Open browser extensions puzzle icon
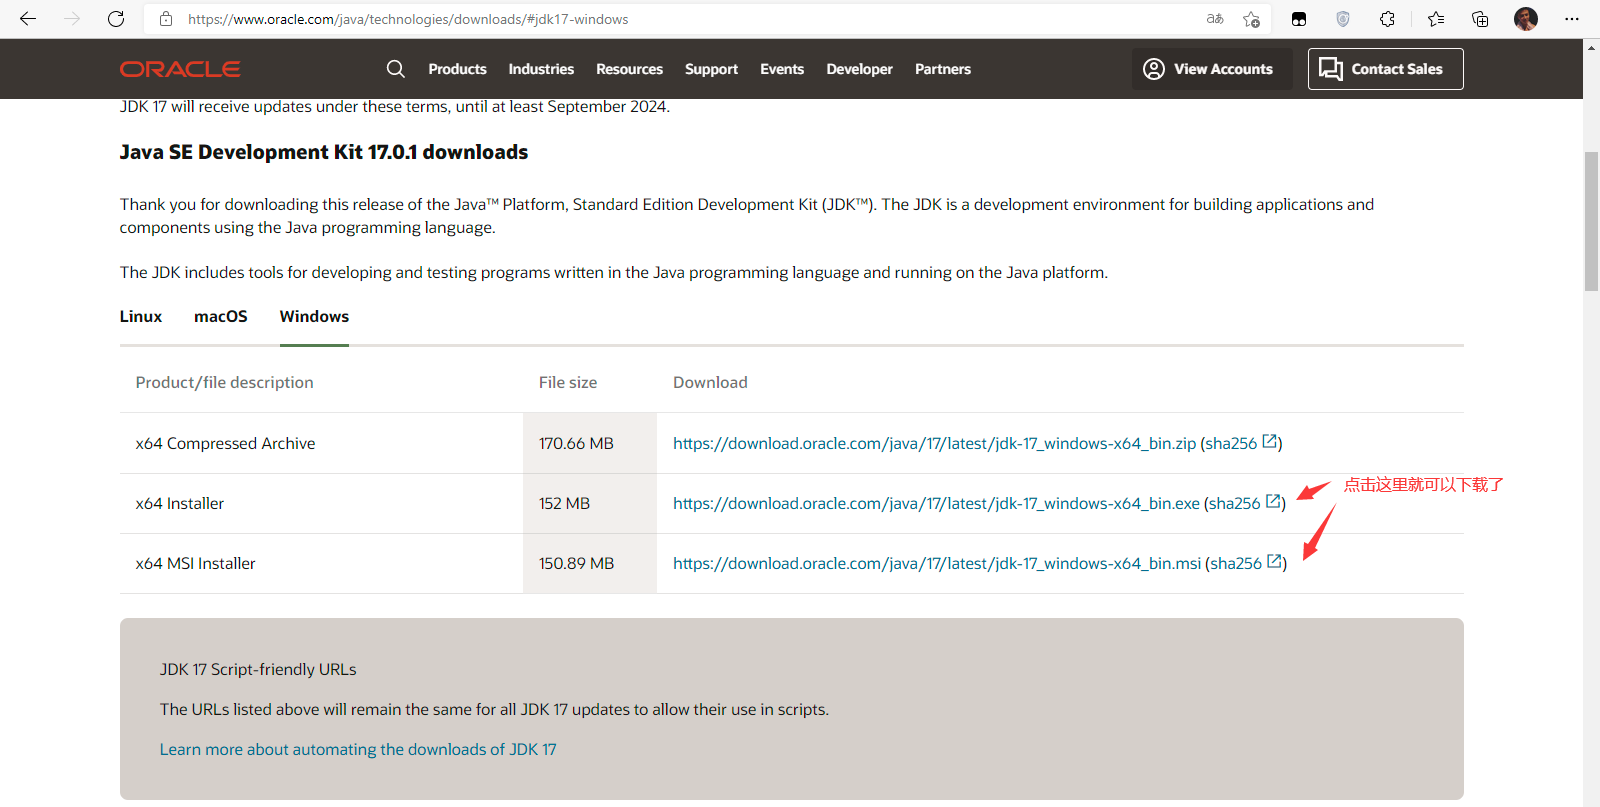The image size is (1600, 807). click(x=1387, y=19)
